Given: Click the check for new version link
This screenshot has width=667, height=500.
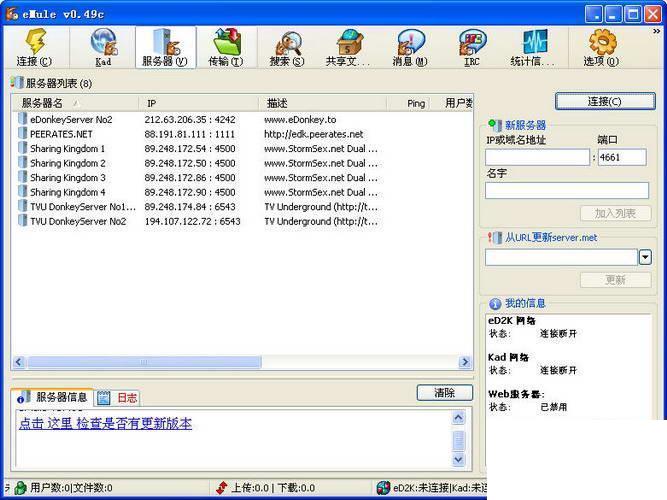Looking at the screenshot, I should point(105,423).
